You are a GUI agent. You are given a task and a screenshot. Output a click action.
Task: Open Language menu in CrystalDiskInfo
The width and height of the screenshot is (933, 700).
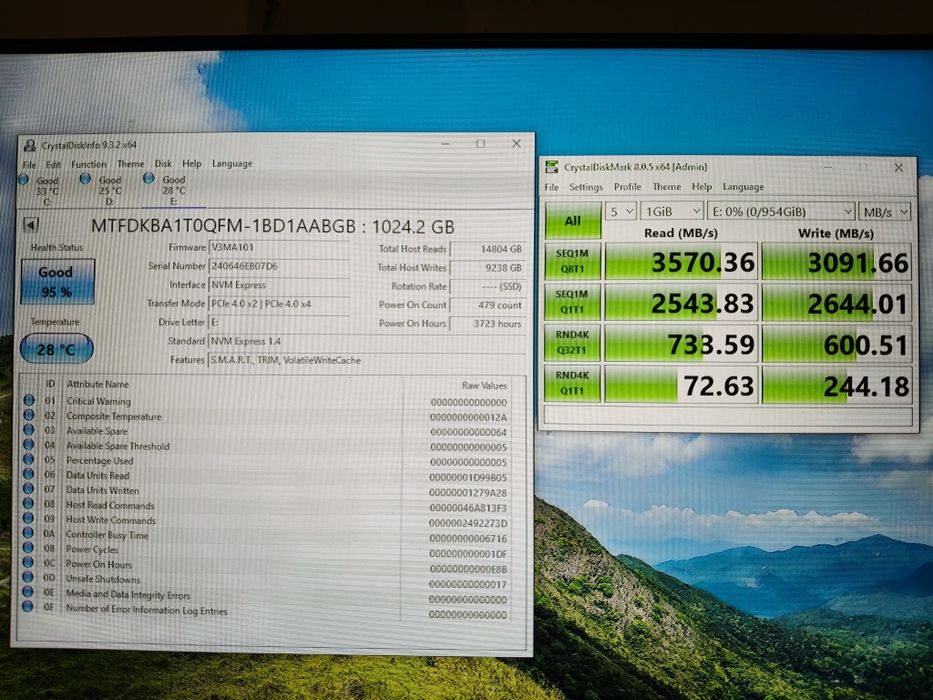click(x=232, y=163)
